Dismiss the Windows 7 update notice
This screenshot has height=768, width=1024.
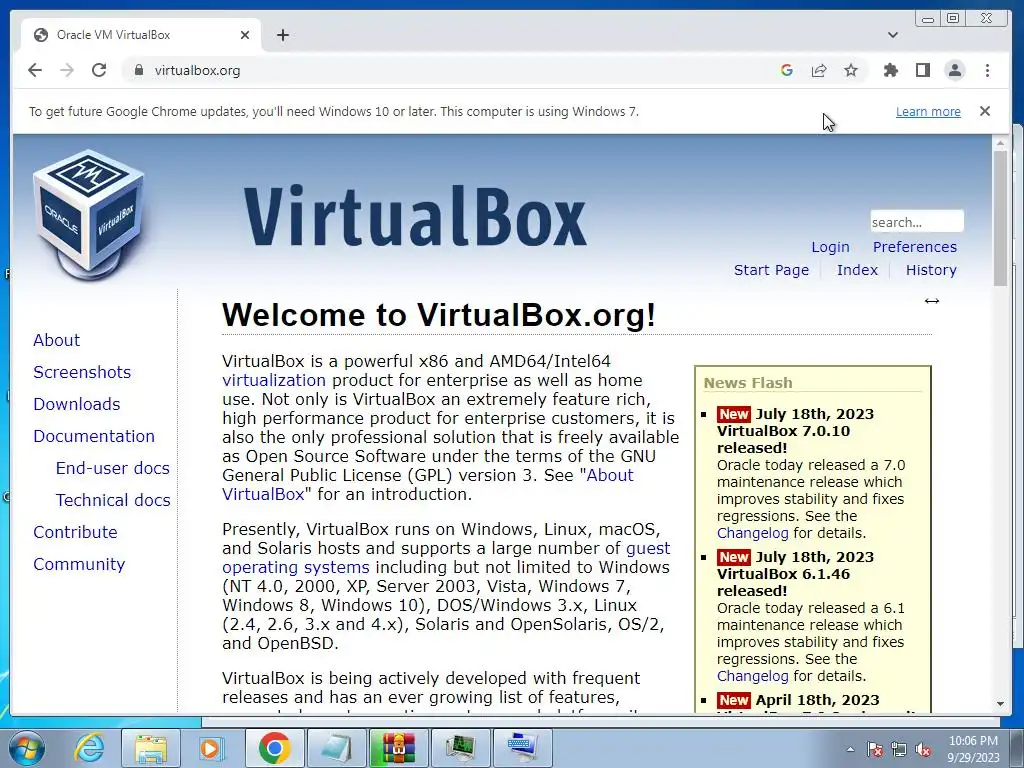(985, 111)
